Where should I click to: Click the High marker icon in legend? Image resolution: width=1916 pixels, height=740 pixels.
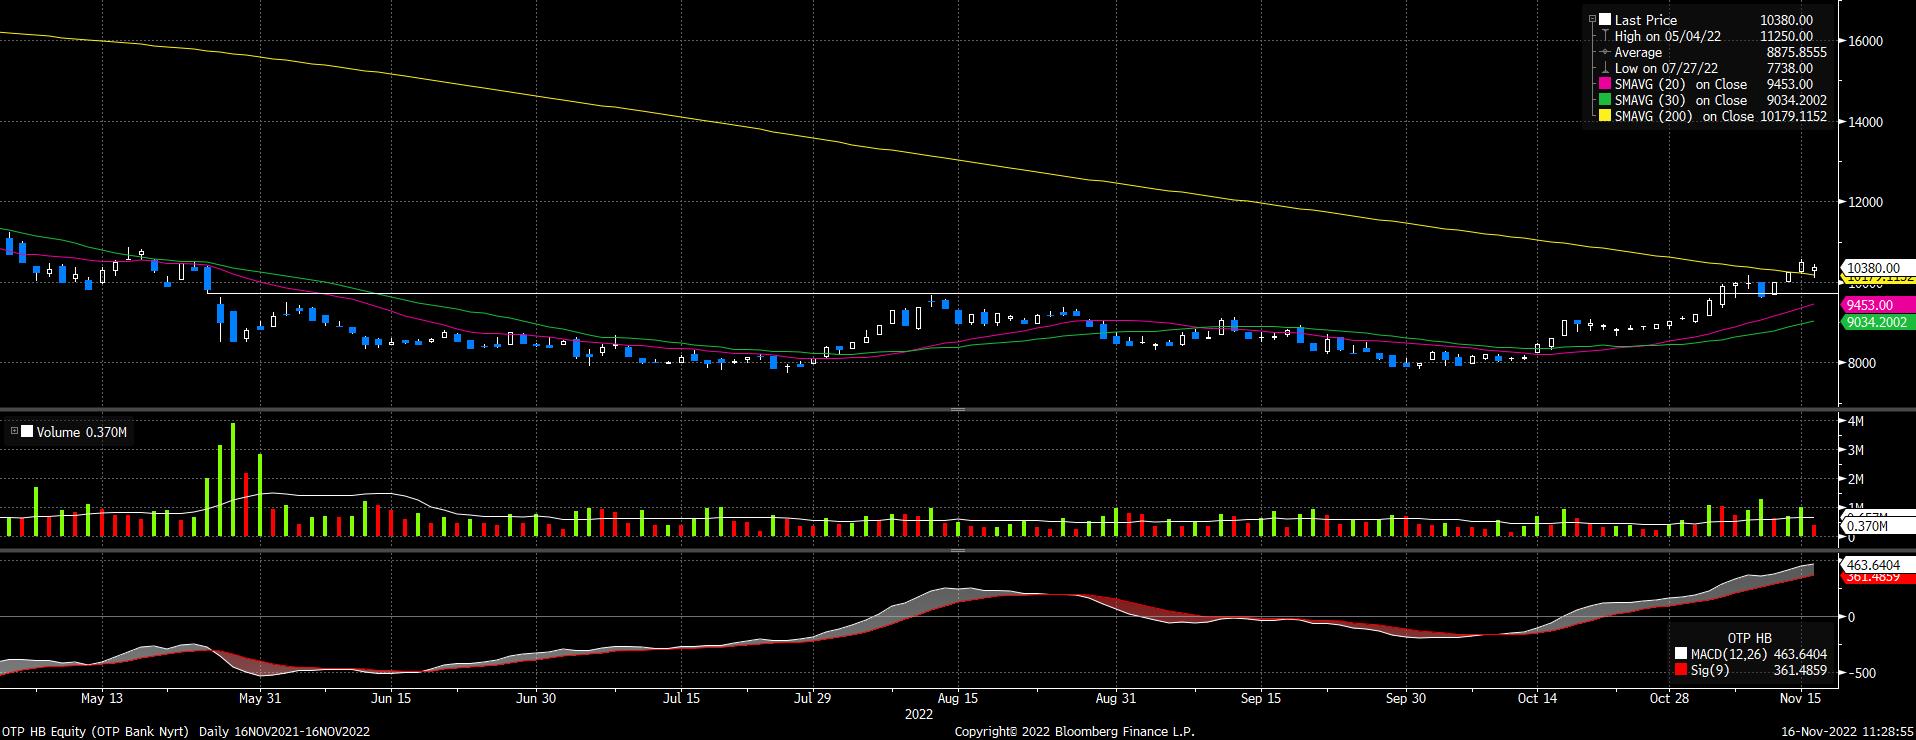1605,36
